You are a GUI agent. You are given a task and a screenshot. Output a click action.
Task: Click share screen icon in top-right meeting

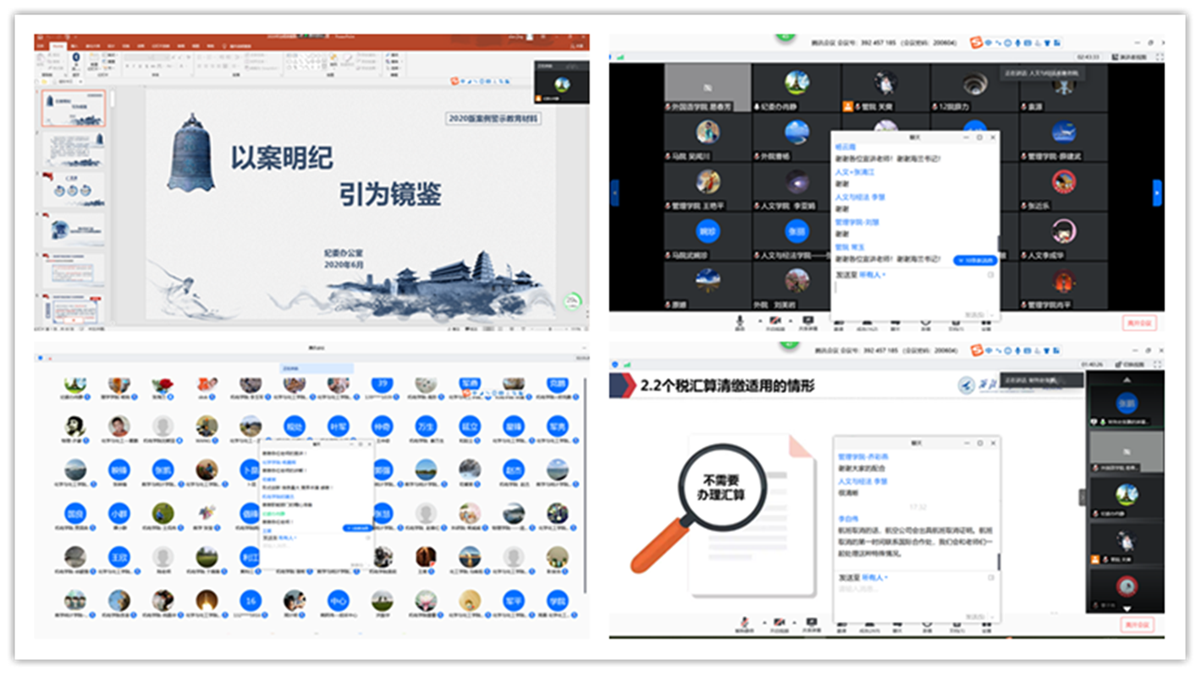808,319
